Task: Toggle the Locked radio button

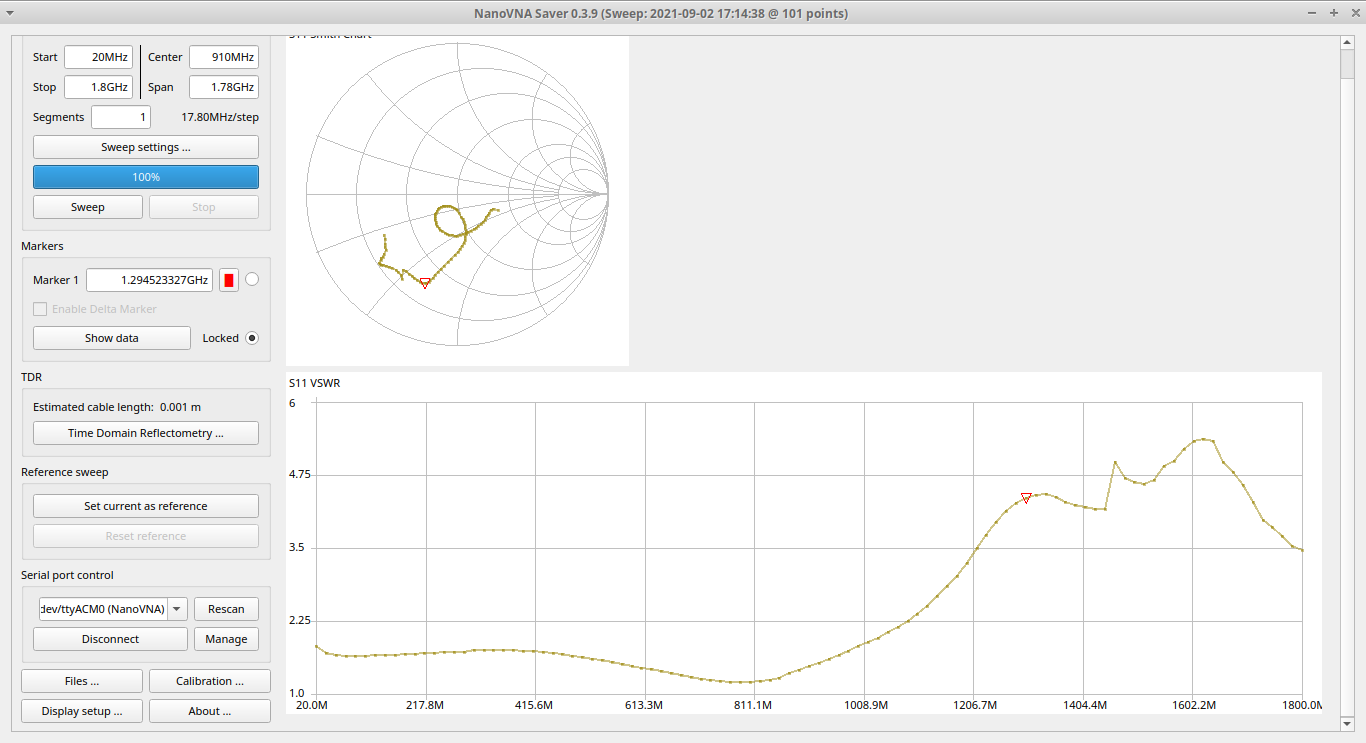Action: (x=252, y=338)
